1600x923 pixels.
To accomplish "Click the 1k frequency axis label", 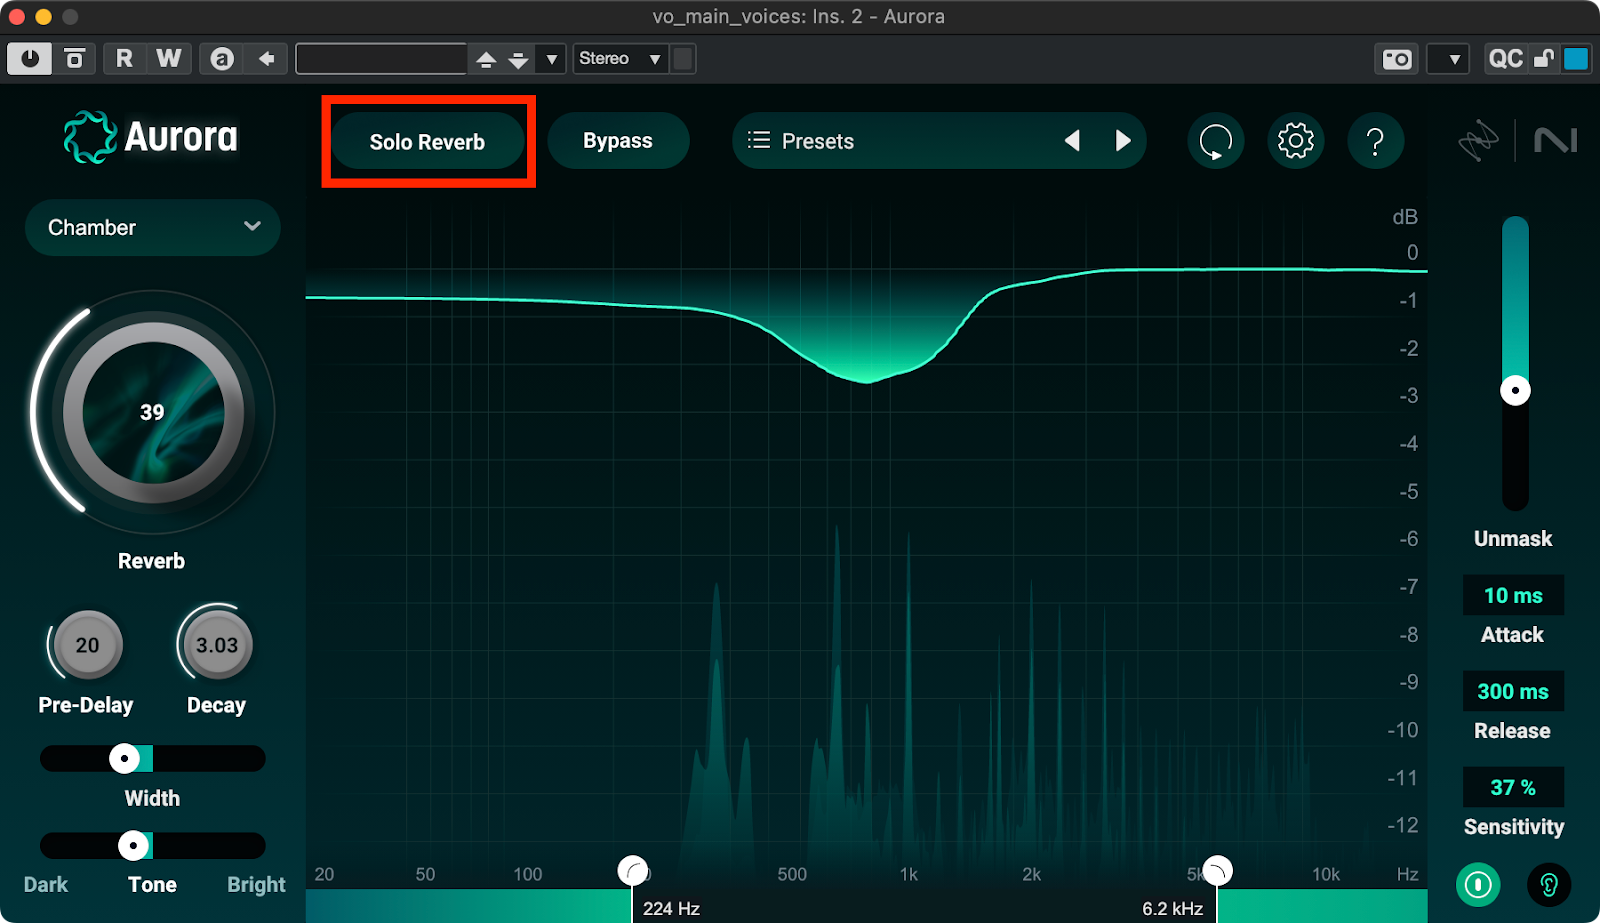I will pyautogui.click(x=908, y=874).
